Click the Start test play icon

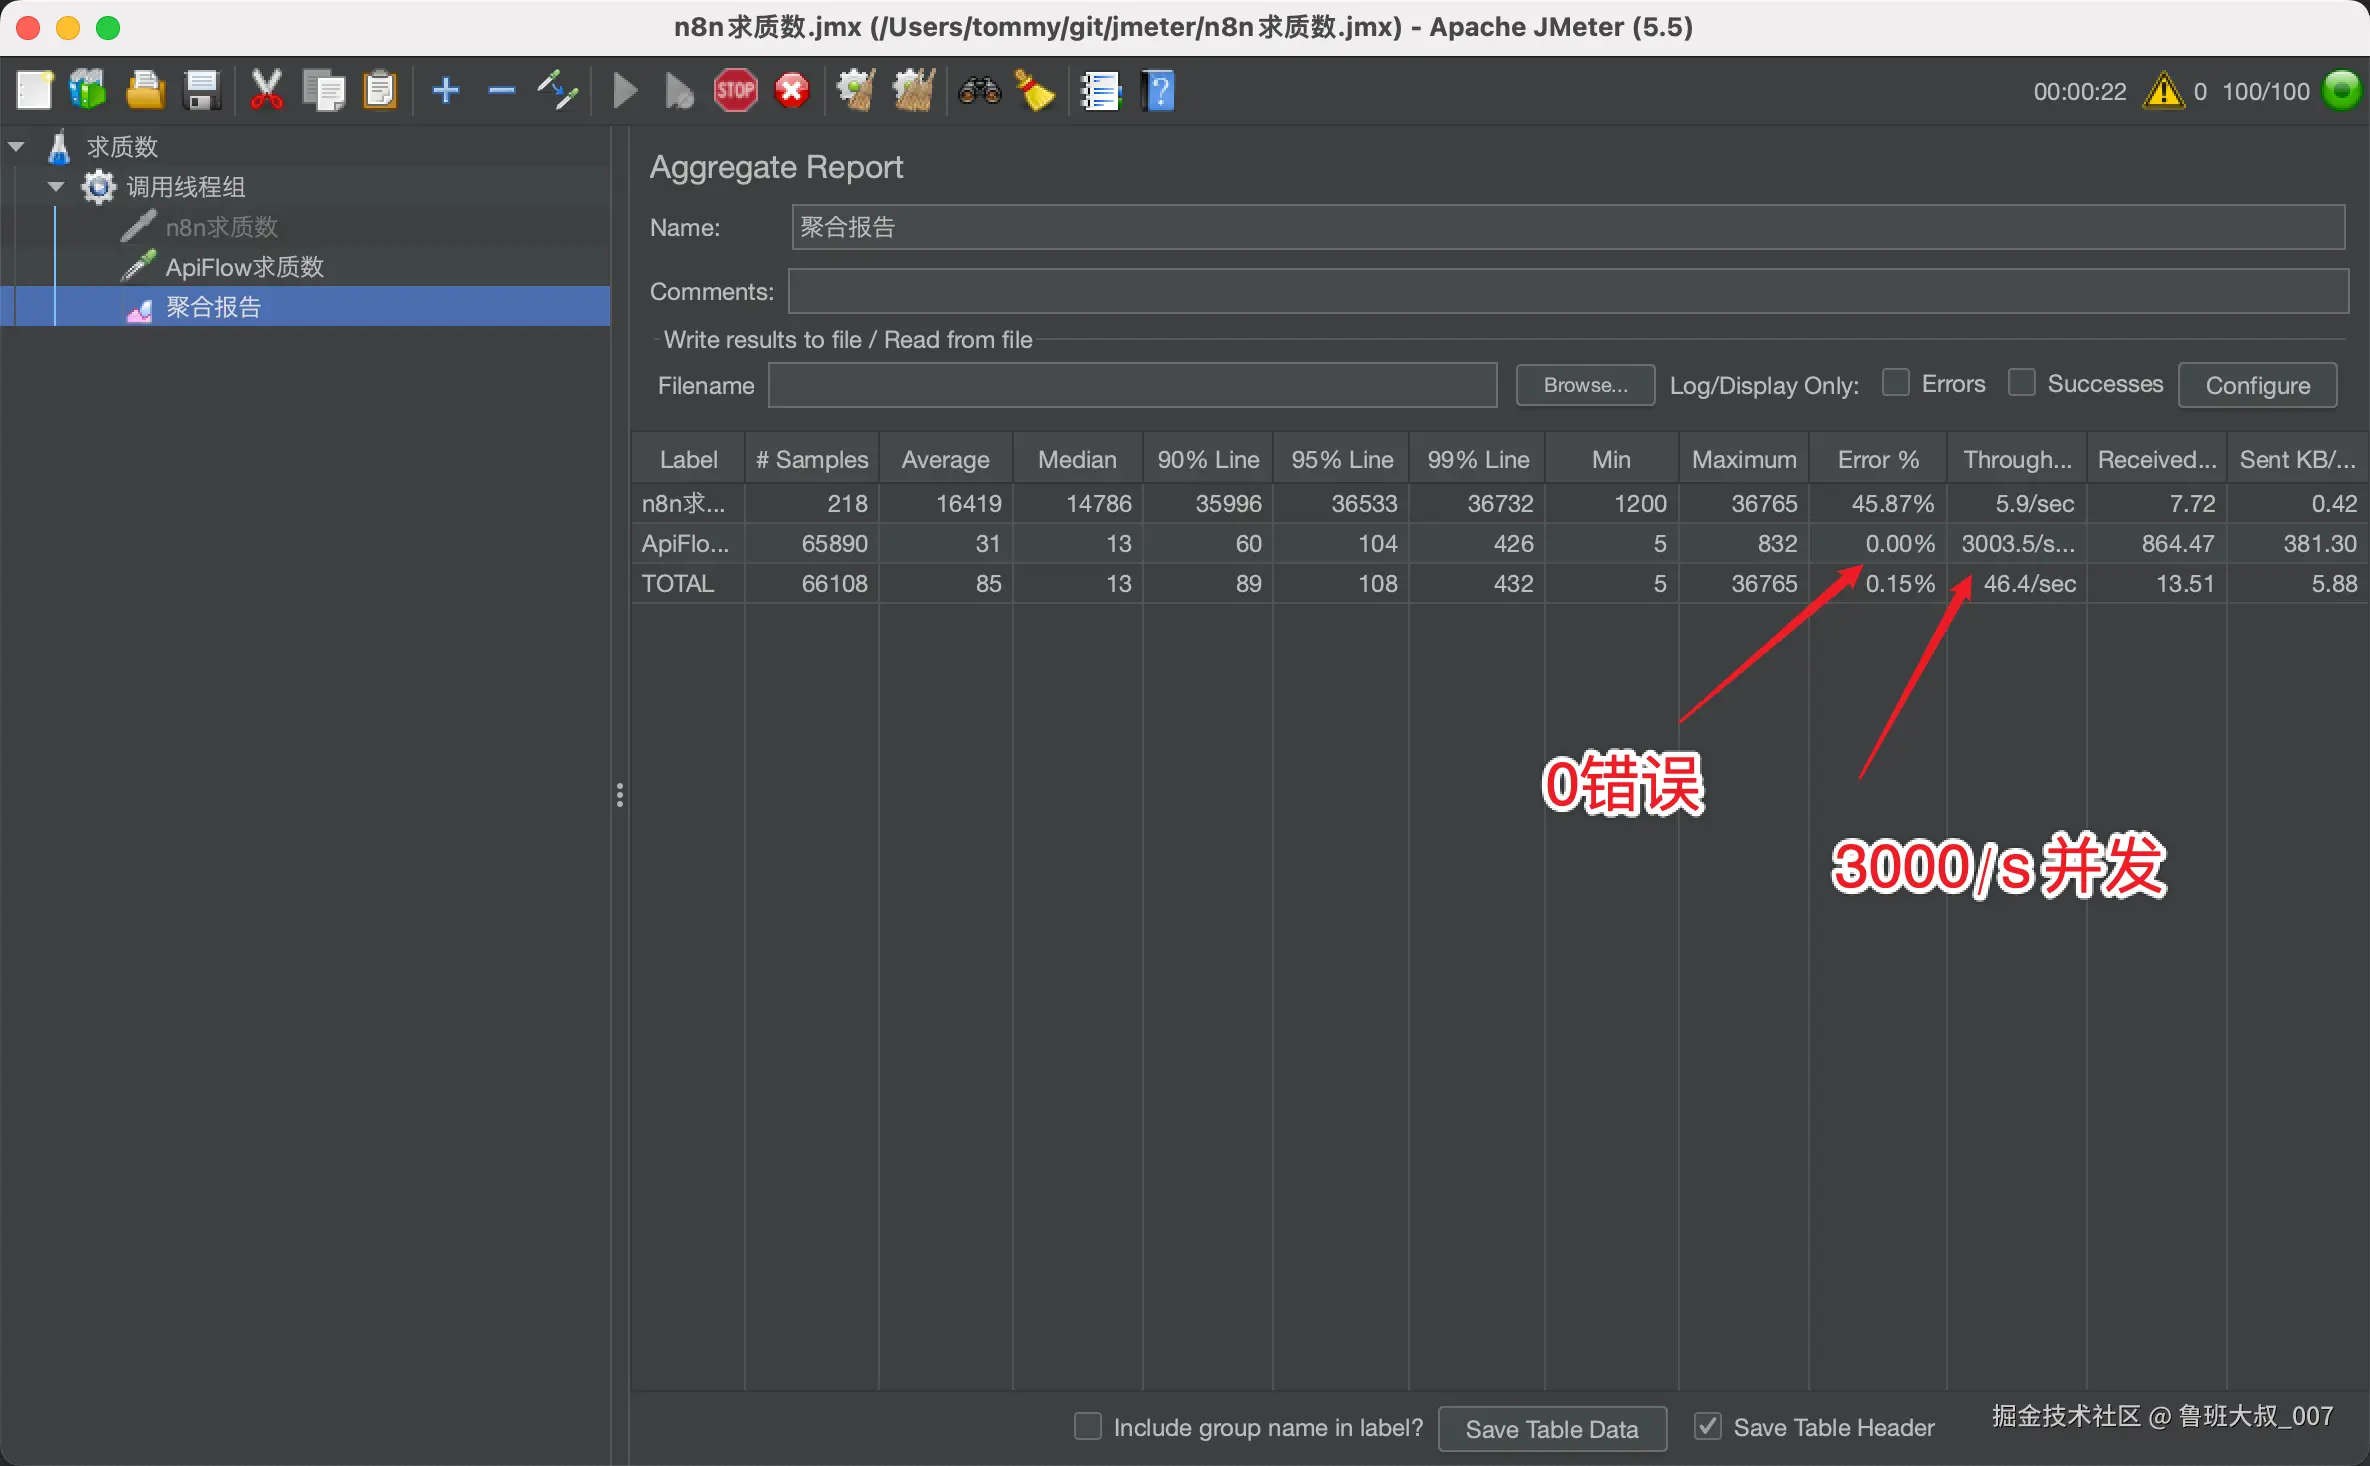[x=624, y=91]
